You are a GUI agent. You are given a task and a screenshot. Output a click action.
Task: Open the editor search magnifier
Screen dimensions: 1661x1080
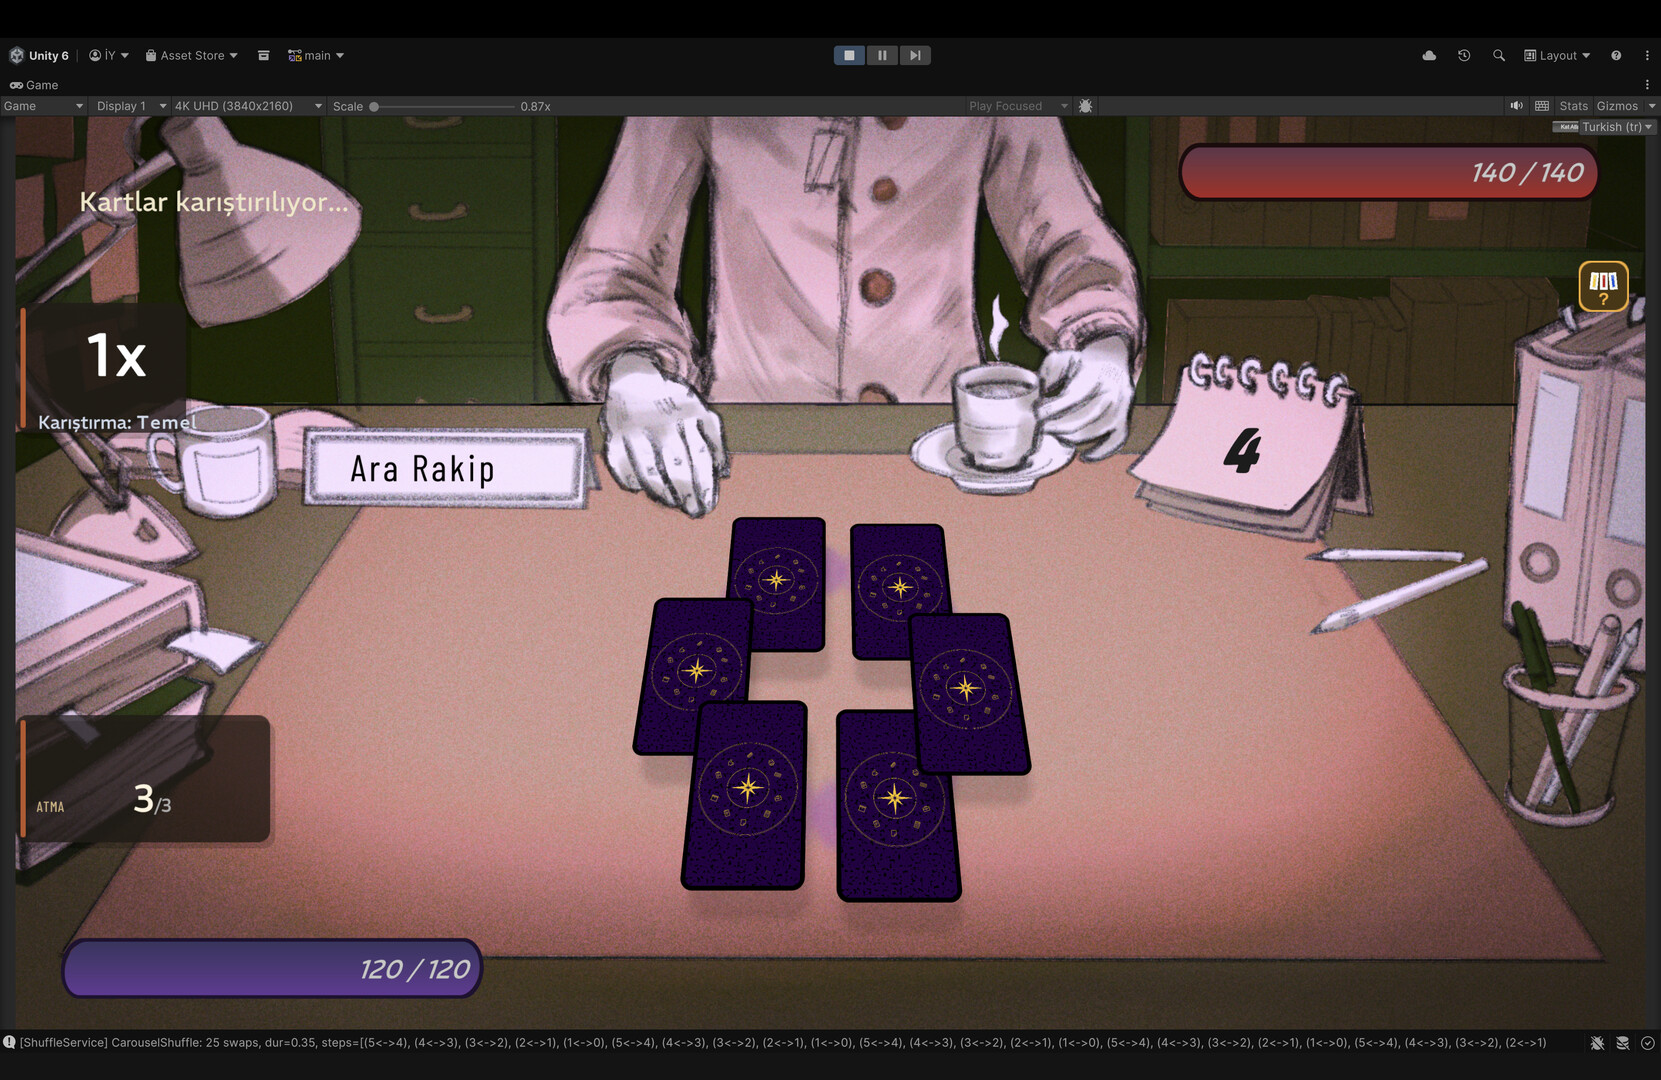tap(1499, 56)
